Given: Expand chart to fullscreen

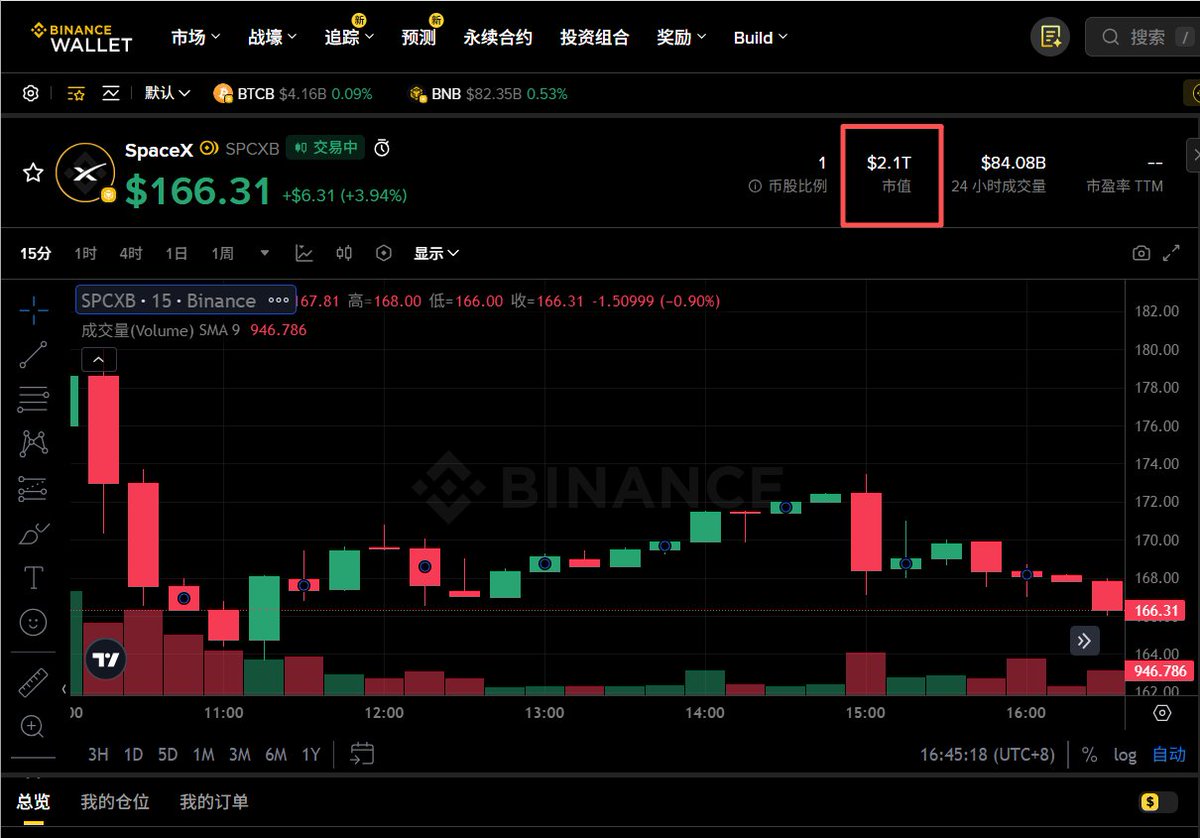Looking at the screenshot, I should tap(1172, 254).
